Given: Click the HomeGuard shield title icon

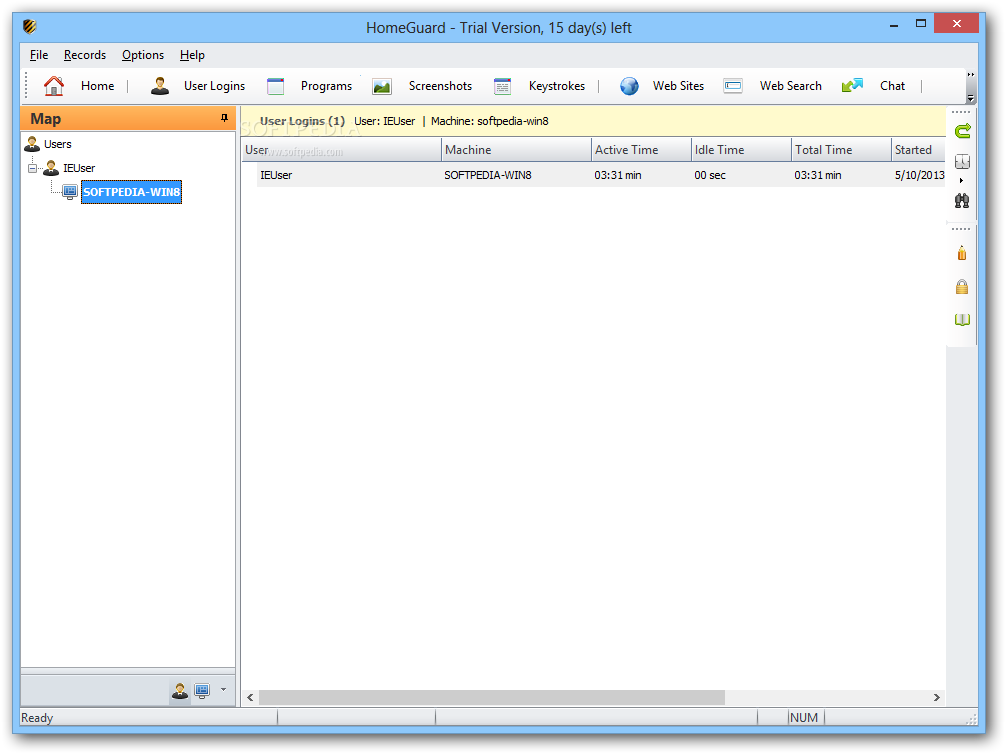Looking at the screenshot, I should tap(30, 27).
